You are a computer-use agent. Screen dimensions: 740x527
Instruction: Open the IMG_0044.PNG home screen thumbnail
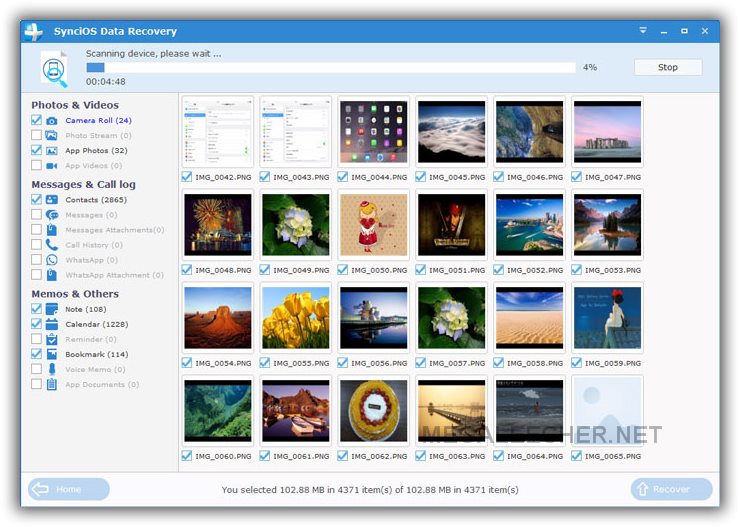[374, 132]
